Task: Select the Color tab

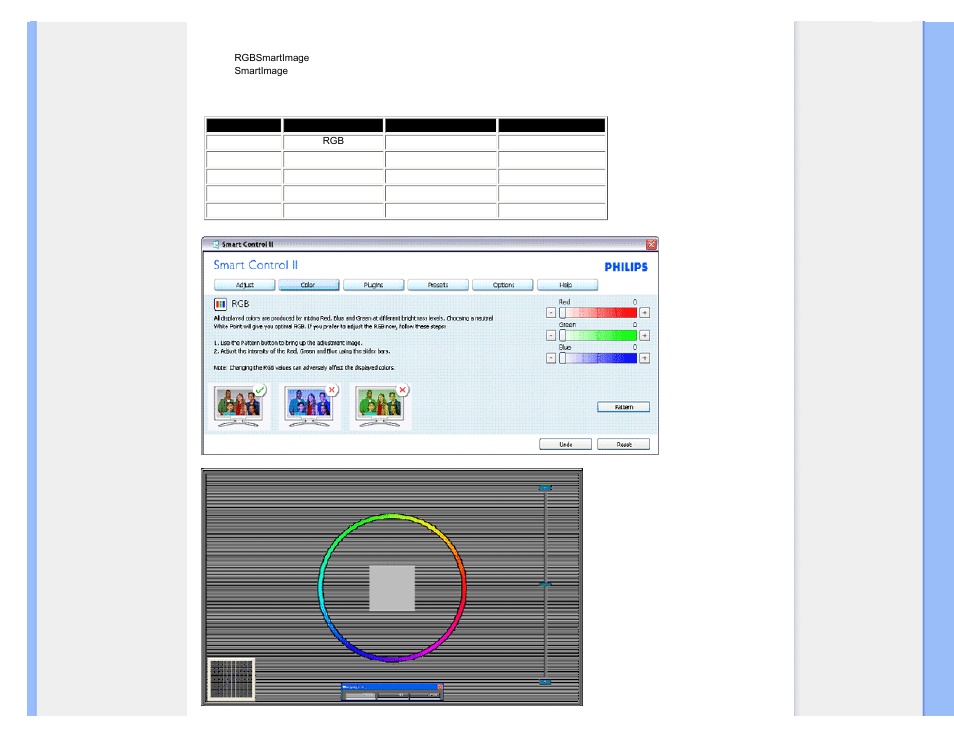Action: (x=308, y=285)
